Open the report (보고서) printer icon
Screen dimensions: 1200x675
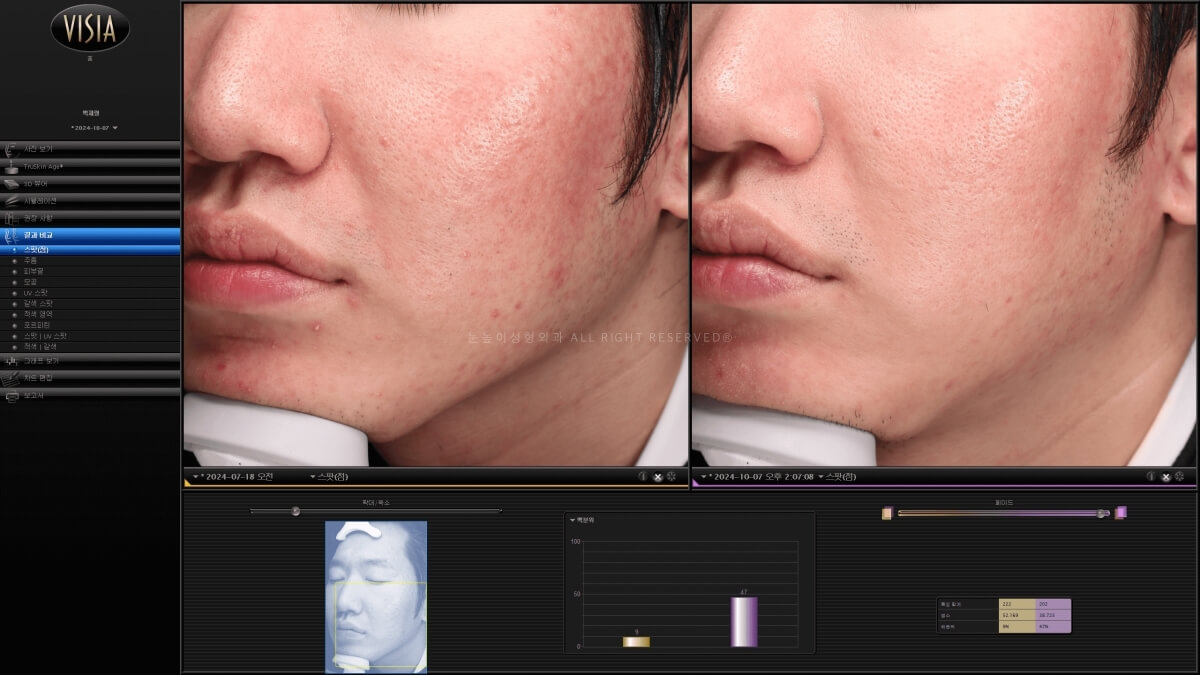pyautogui.click(x=12, y=396)
